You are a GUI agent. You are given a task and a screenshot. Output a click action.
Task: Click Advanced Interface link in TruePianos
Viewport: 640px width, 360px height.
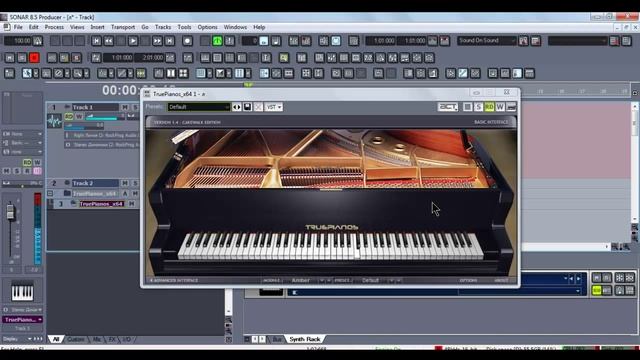tap(174, 280)
